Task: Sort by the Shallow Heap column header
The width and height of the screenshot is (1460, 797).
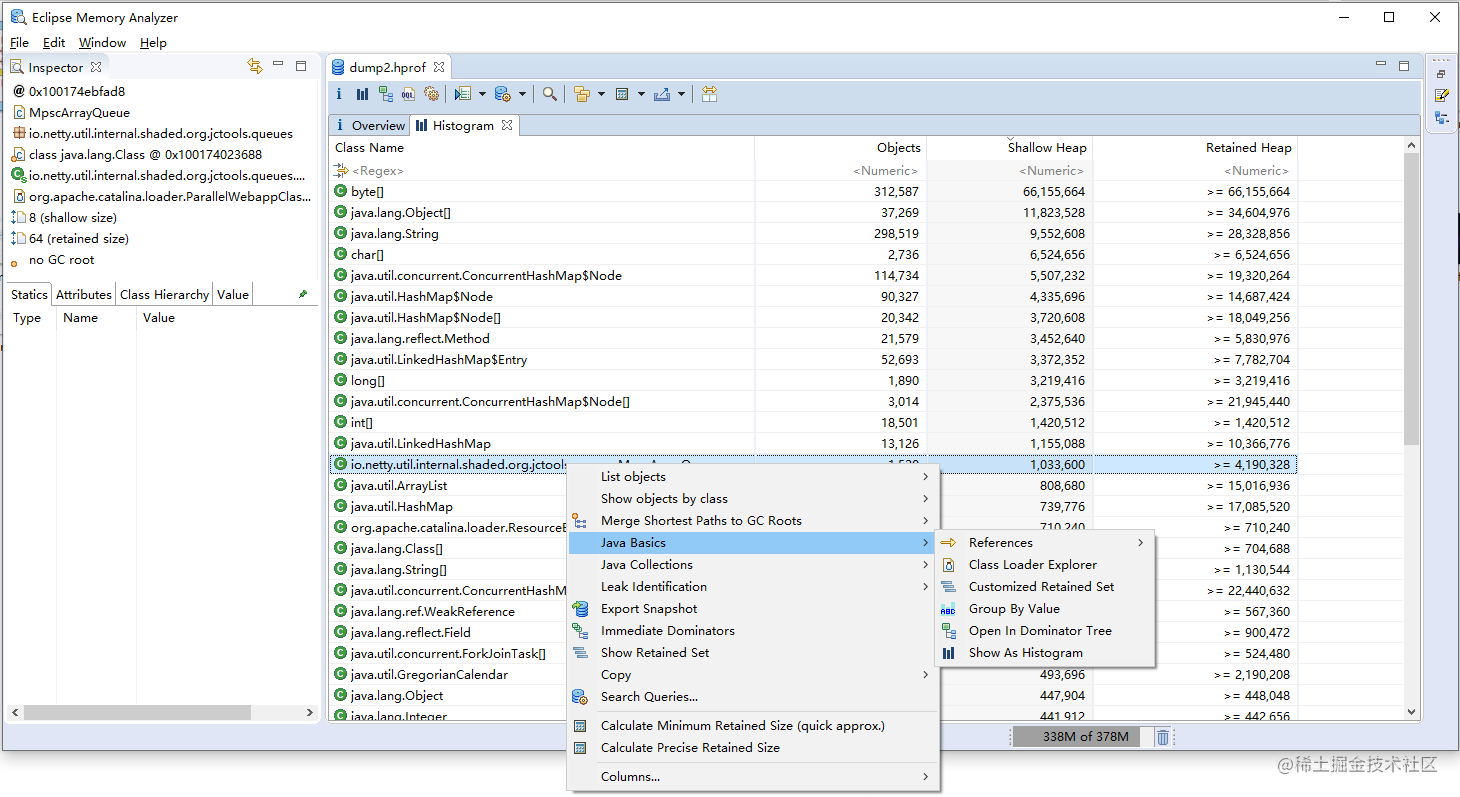Action: [1010, 147]
